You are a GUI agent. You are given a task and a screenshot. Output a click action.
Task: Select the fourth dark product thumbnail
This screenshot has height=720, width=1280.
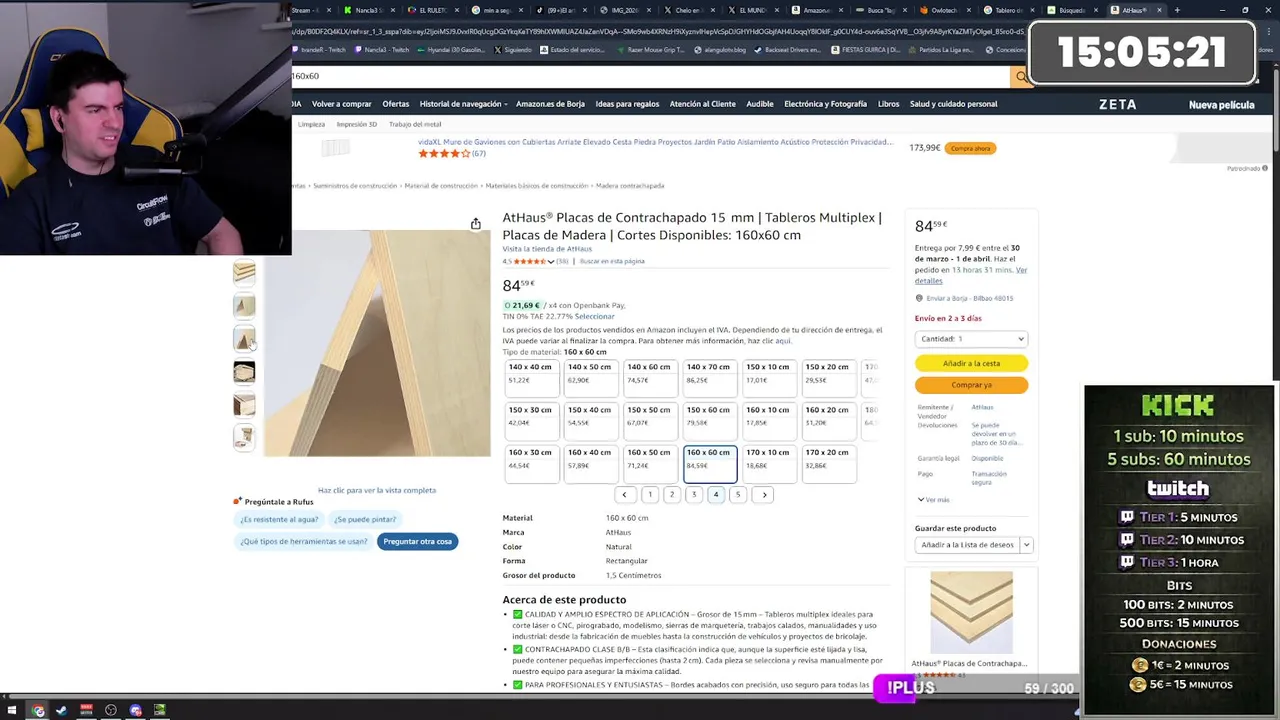(x=244, y=372)
